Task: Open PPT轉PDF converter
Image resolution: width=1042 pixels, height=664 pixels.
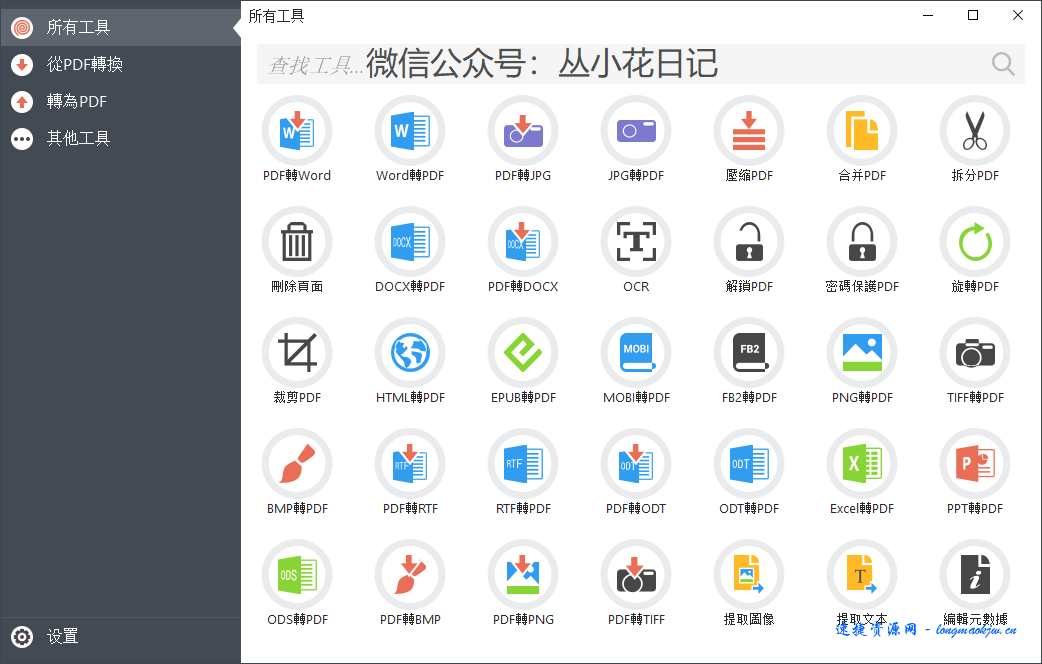Action: click(975, 464)
